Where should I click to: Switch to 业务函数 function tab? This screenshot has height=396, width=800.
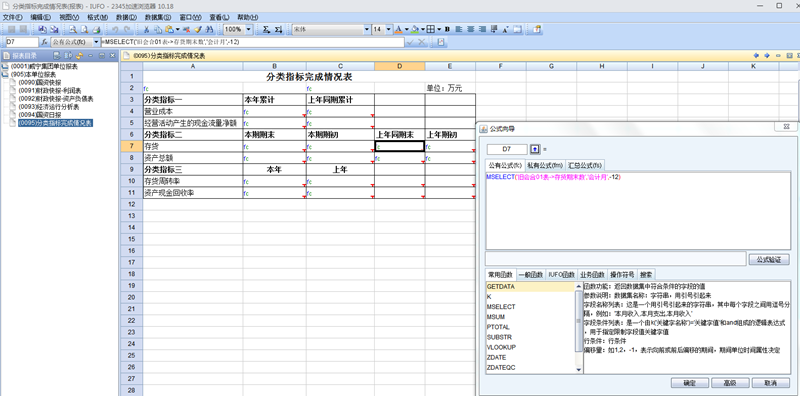pos(592,275)
